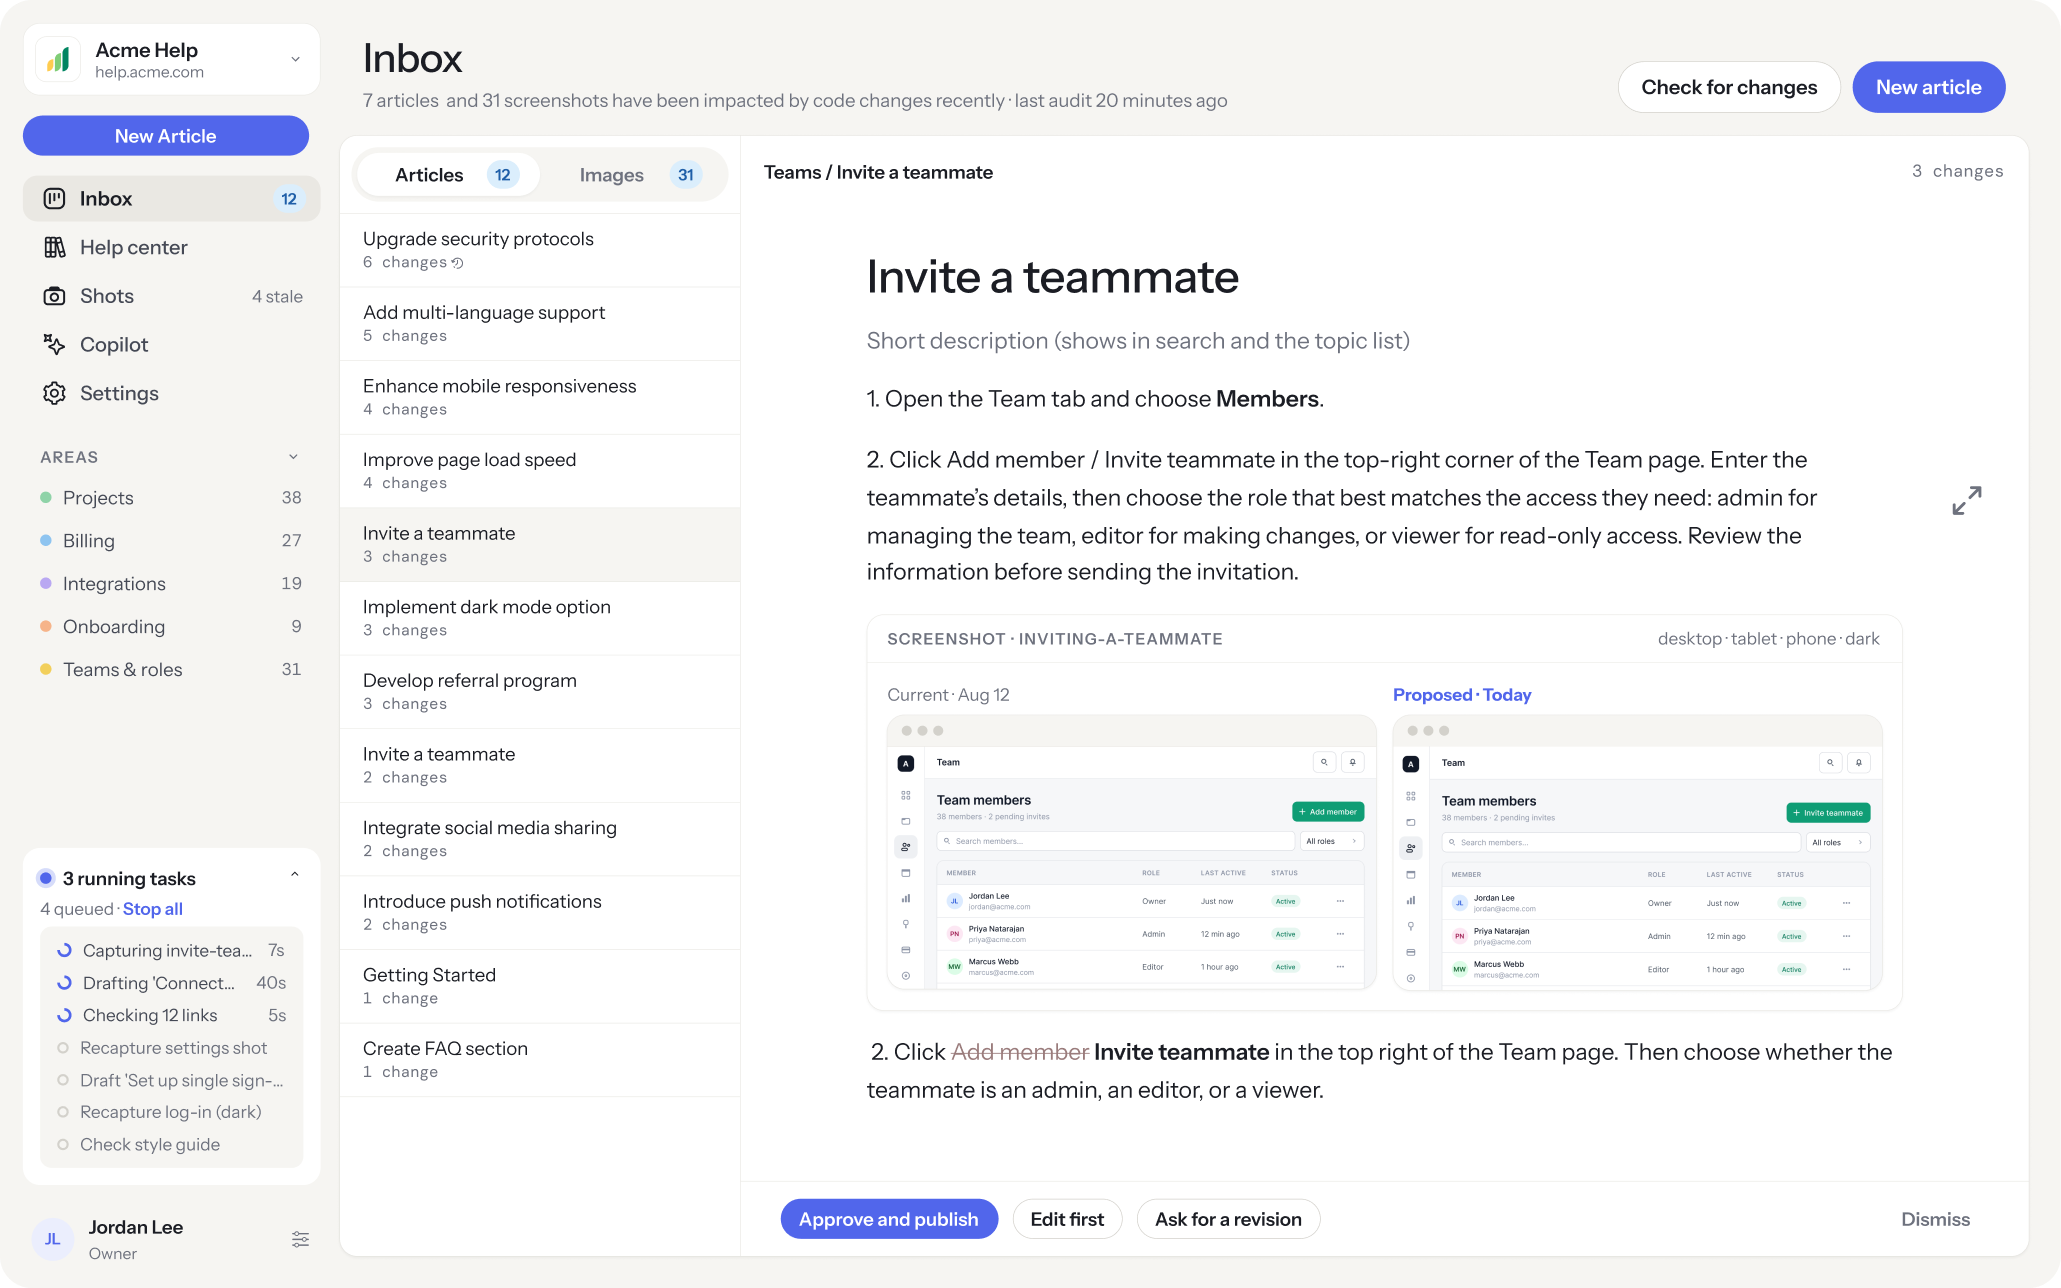Image resolution: width=2061 pixels, height=1288 pixels.
Task: Click spinner icon for Drafting 'Connect' task
Action: (64, 983)
